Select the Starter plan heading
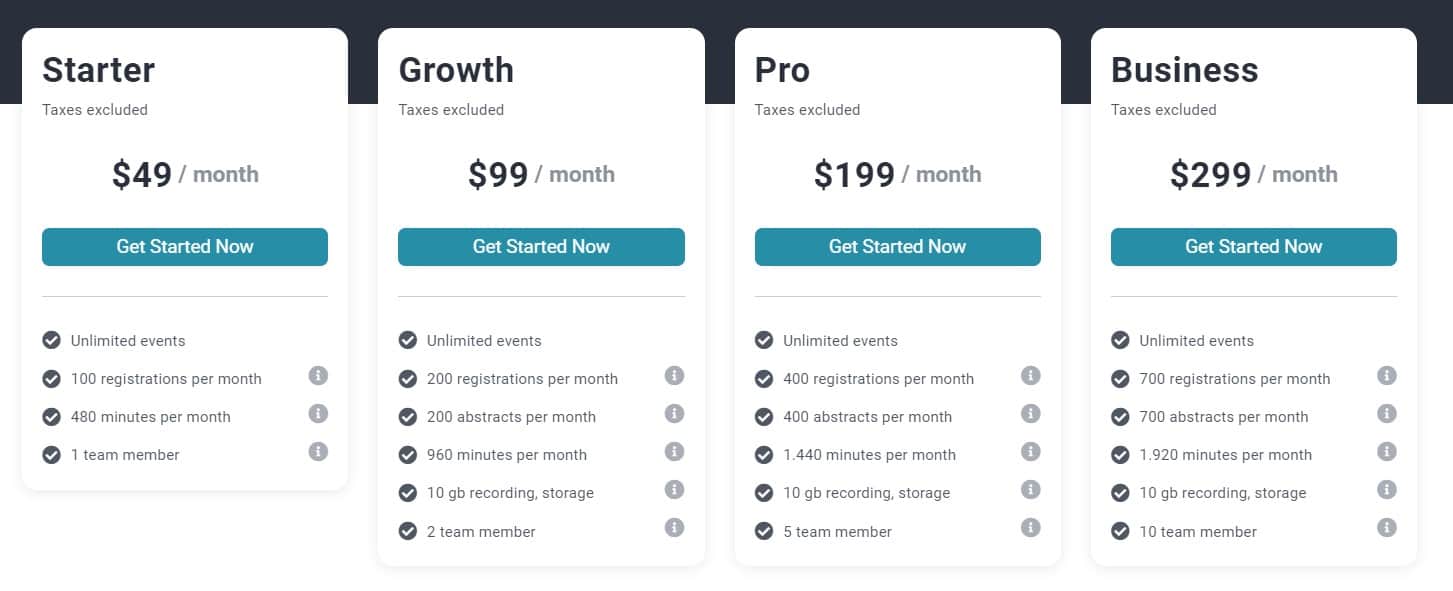Viewport: 1453px width, 591px height. 98,70
